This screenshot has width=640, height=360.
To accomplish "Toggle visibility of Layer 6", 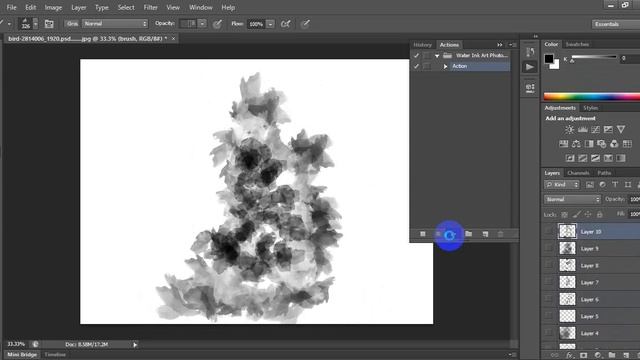I will (548, 299).
